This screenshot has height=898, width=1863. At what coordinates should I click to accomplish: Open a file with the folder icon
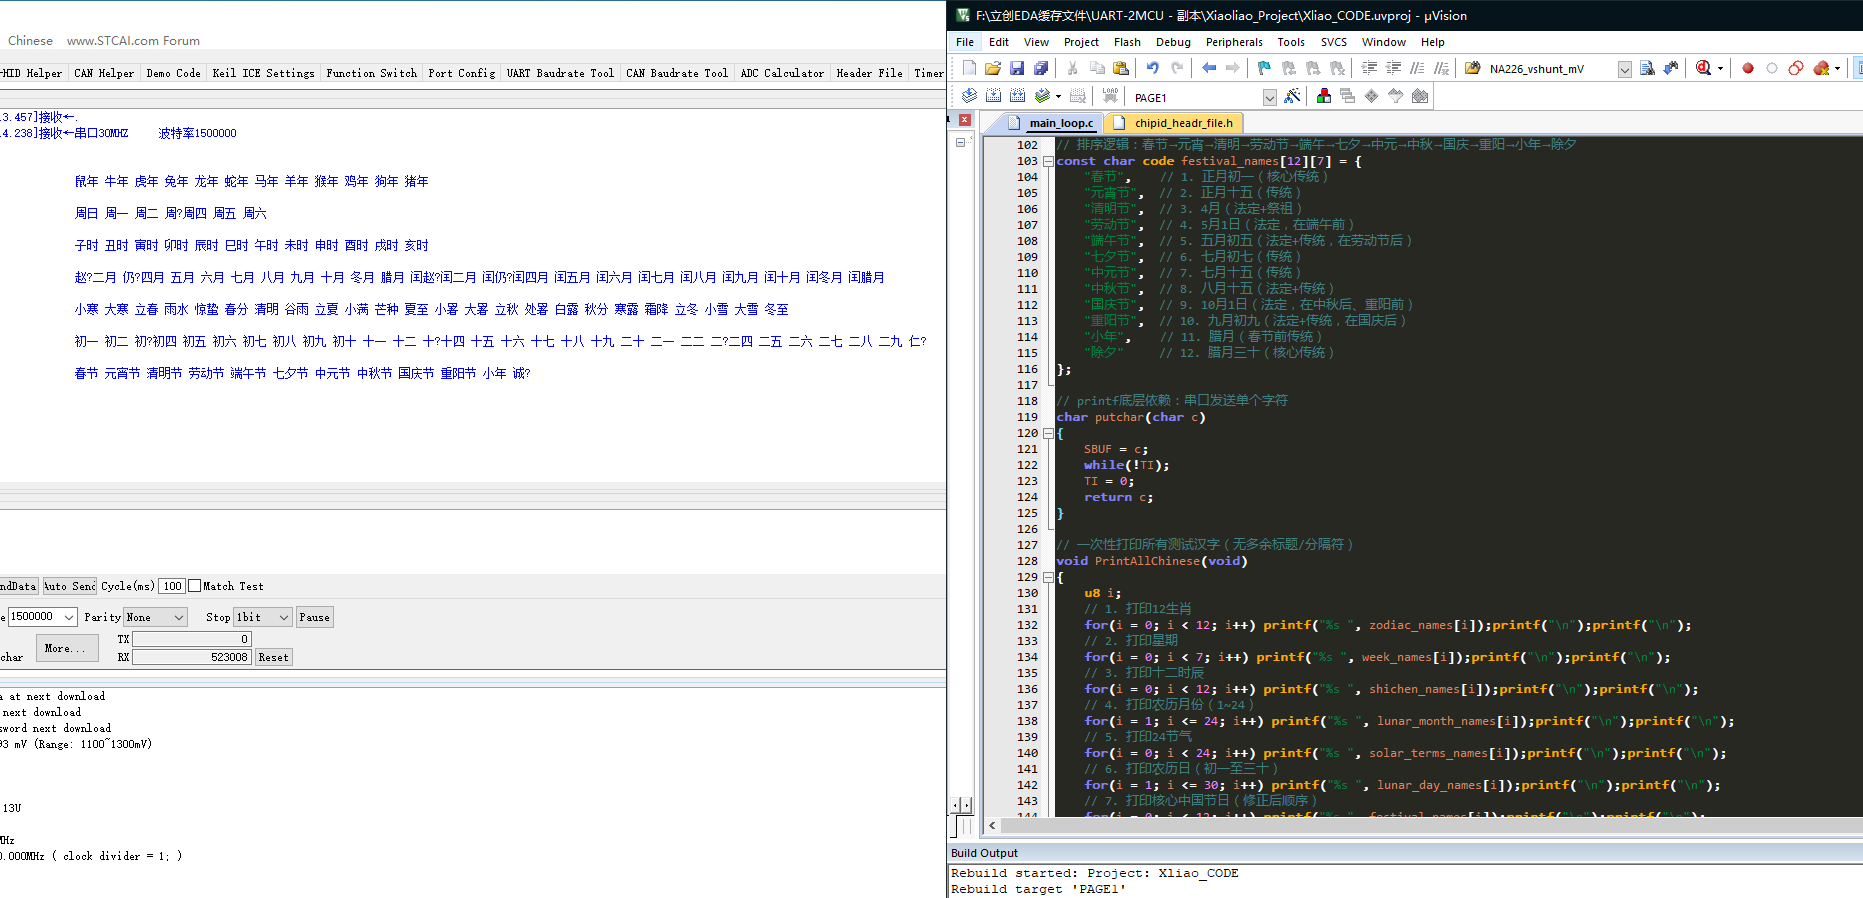[x=992, y=68]
